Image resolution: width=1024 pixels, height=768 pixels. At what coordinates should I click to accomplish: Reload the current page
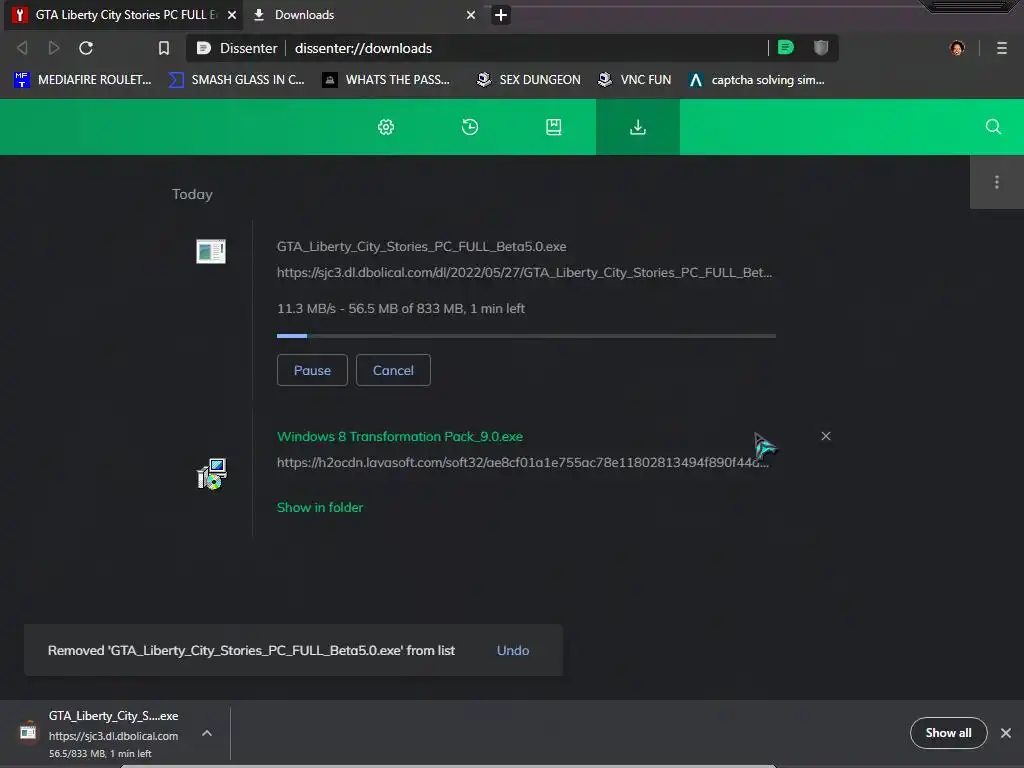[86, 48]
